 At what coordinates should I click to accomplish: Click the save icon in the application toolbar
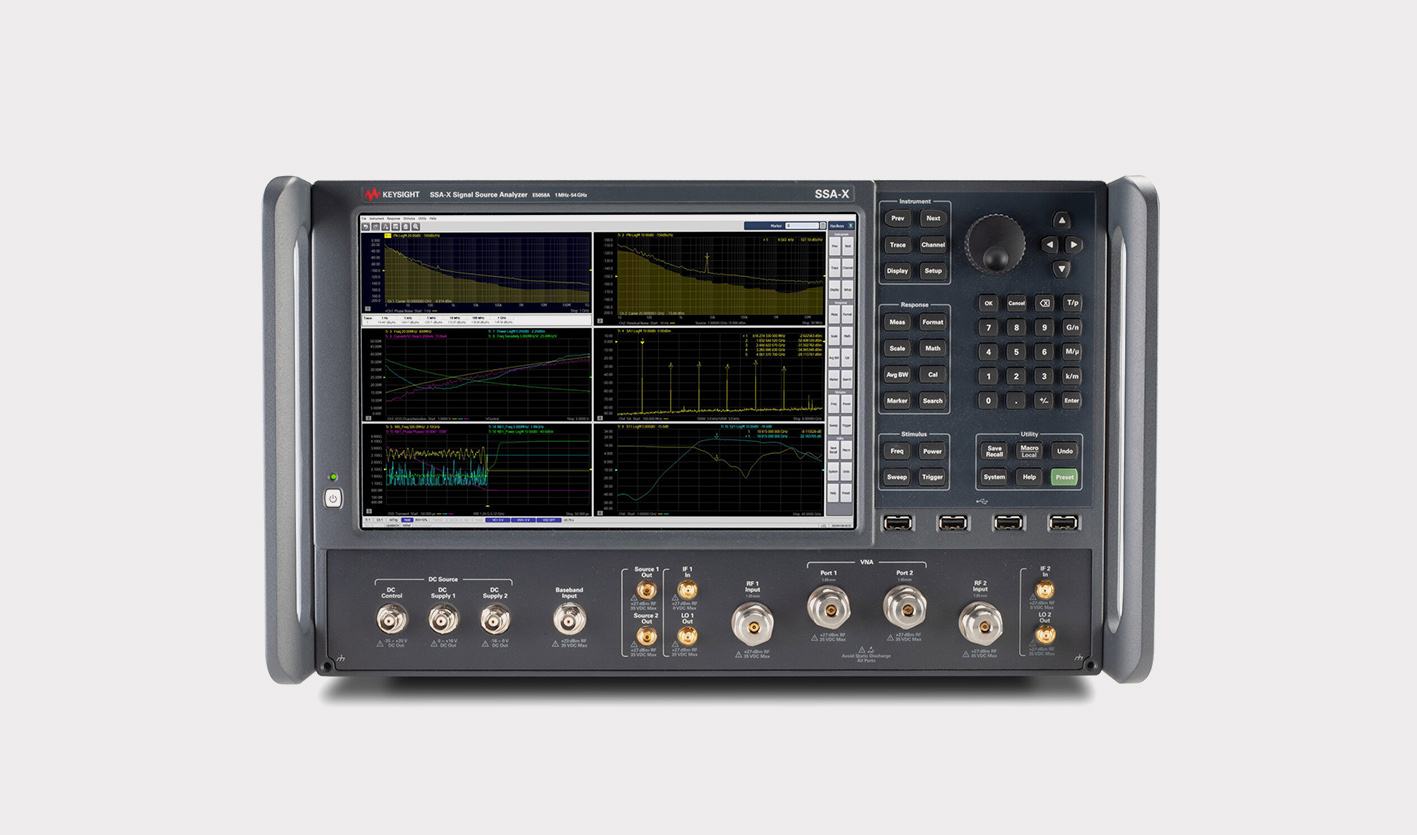(396, 227)
